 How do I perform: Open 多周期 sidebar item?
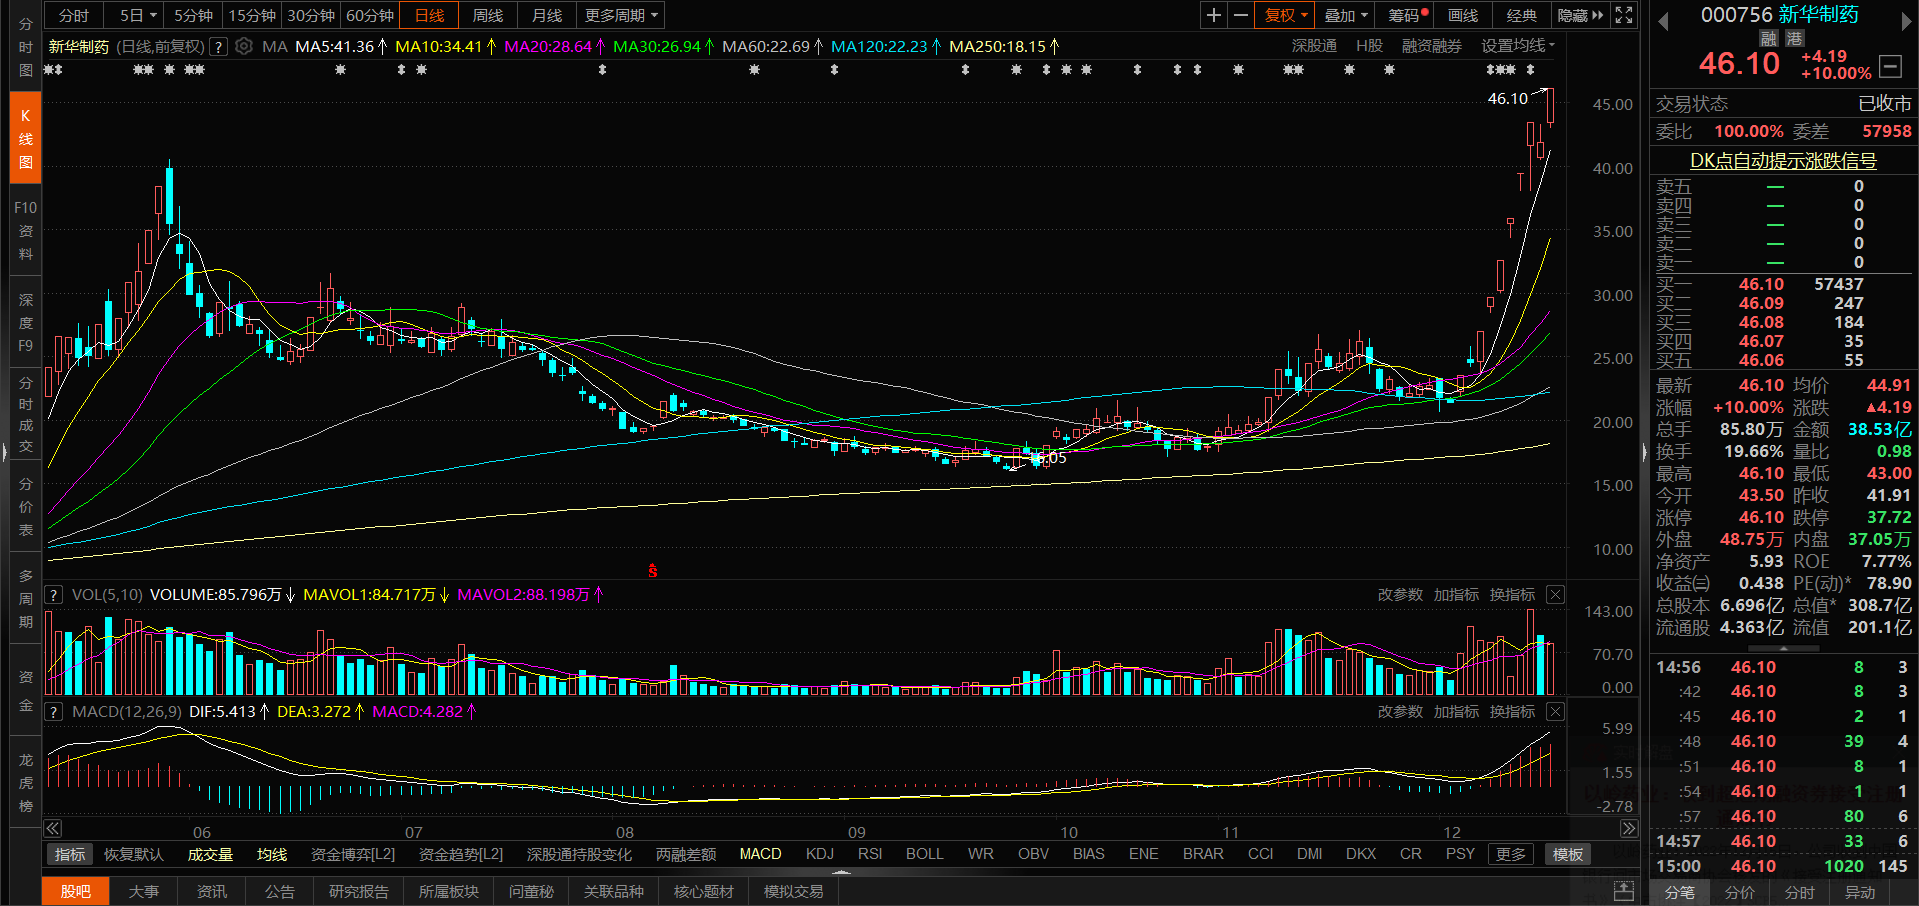[x=26, y=599]
